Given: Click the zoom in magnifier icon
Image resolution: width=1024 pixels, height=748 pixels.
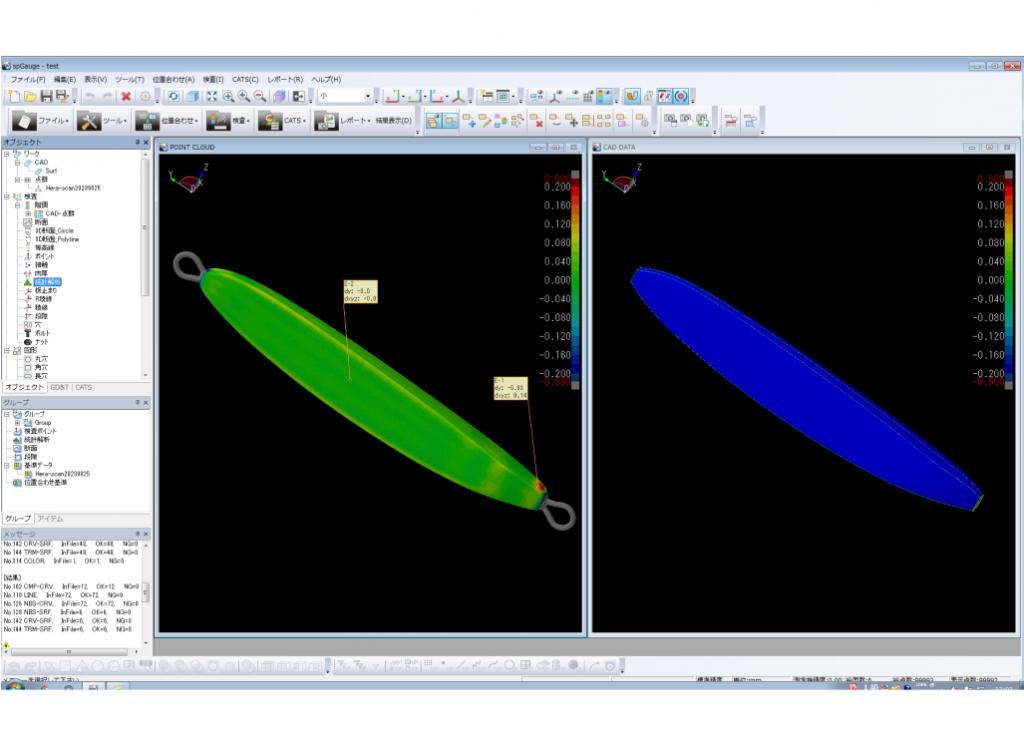Looking at the screenshot, I should (243, 96).
